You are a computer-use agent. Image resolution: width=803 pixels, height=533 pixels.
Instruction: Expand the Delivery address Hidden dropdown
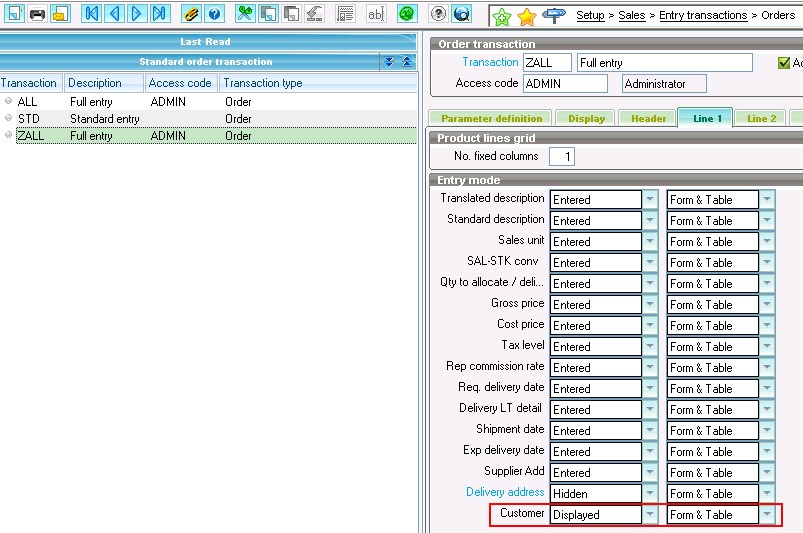(x=650, y=494)
